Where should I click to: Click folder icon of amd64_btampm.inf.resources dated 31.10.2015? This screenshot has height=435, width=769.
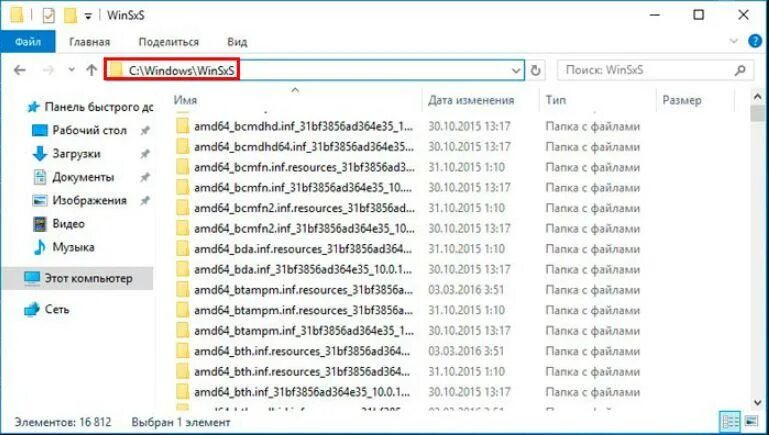point(182,310)
